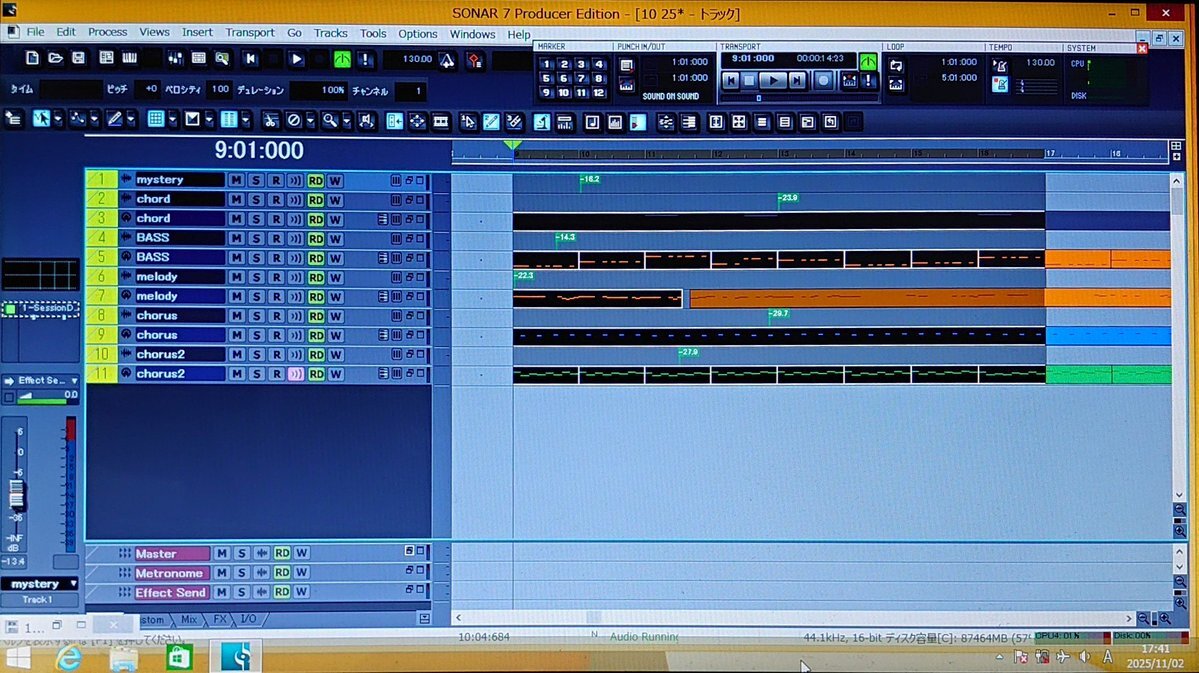
Task: Open the Transport menu
Action: (249, 33)
